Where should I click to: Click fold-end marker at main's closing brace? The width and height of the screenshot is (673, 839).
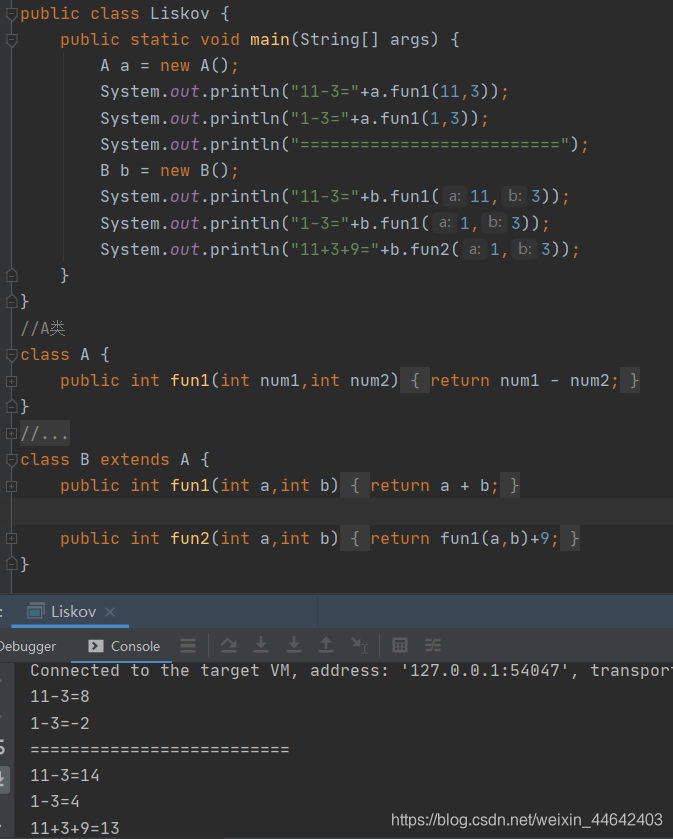(x=11, y=276)
